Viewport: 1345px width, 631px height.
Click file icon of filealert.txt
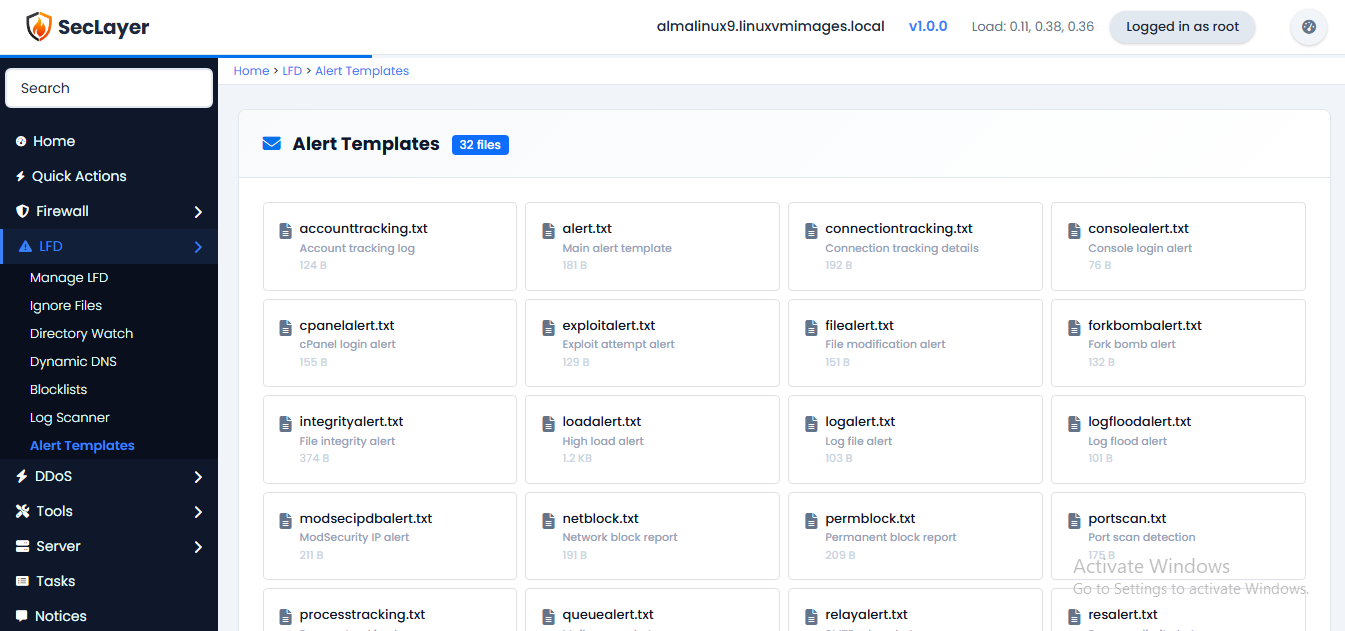(x=811, y=328)
